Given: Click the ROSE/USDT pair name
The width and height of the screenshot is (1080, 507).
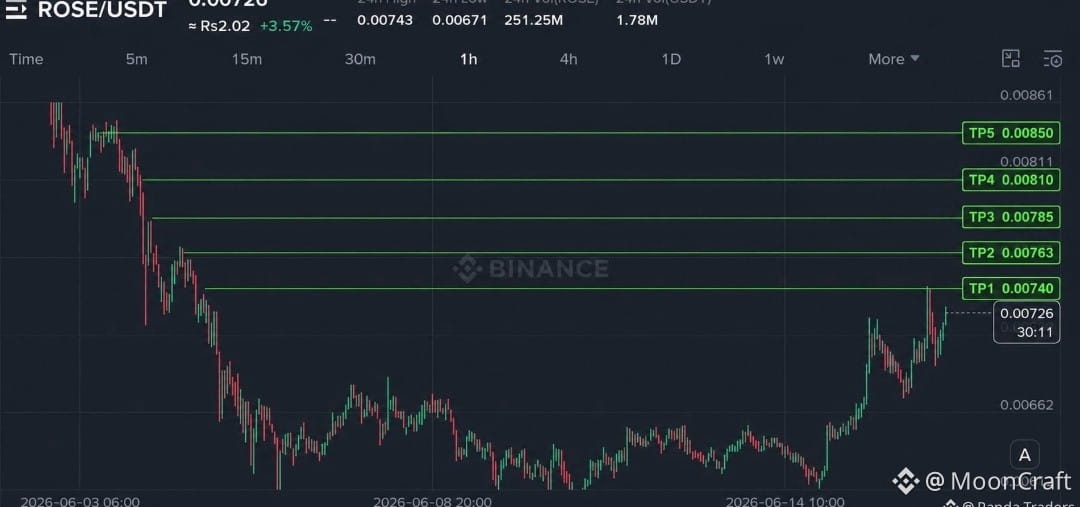Looking at the screenshot, I should (x=102, y=10).
